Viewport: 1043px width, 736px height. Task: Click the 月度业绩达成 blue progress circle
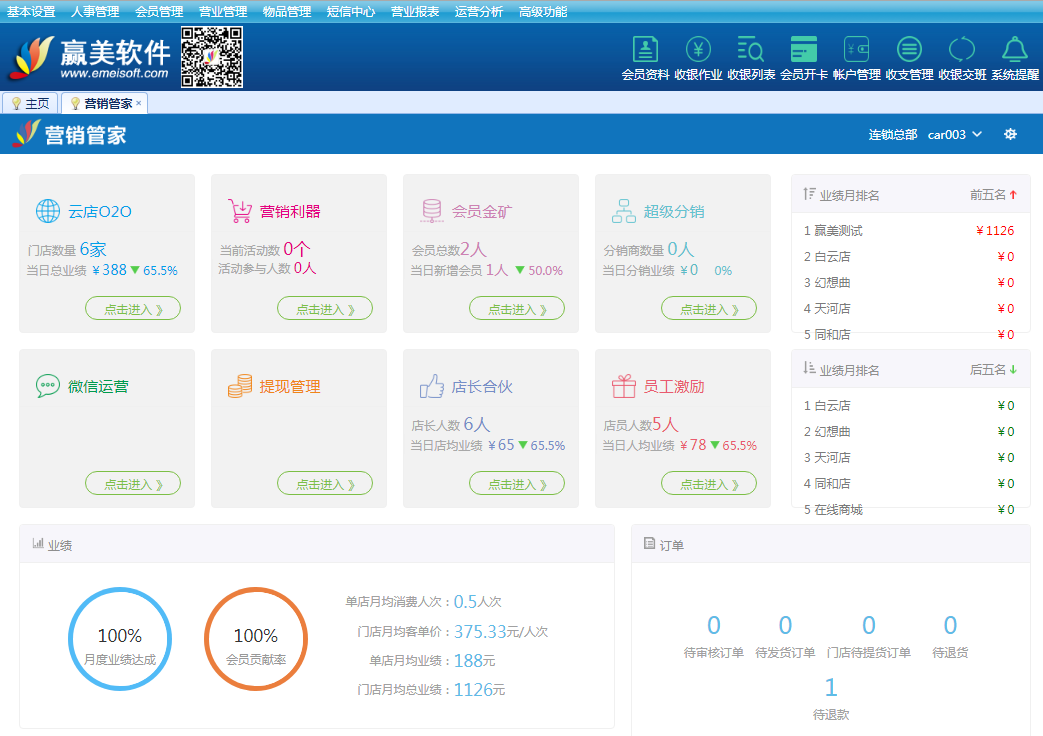[120, 639]
